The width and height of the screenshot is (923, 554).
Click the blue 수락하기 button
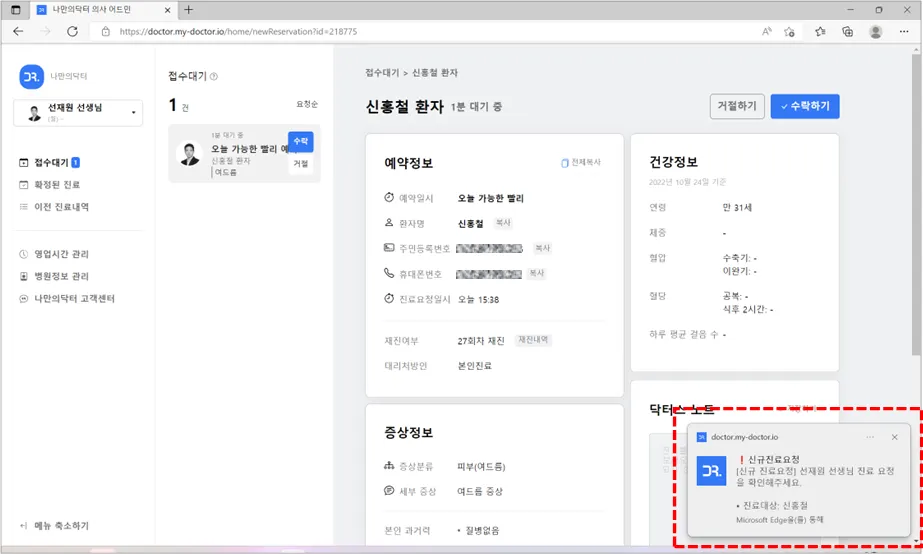click(x=805, y=107)
